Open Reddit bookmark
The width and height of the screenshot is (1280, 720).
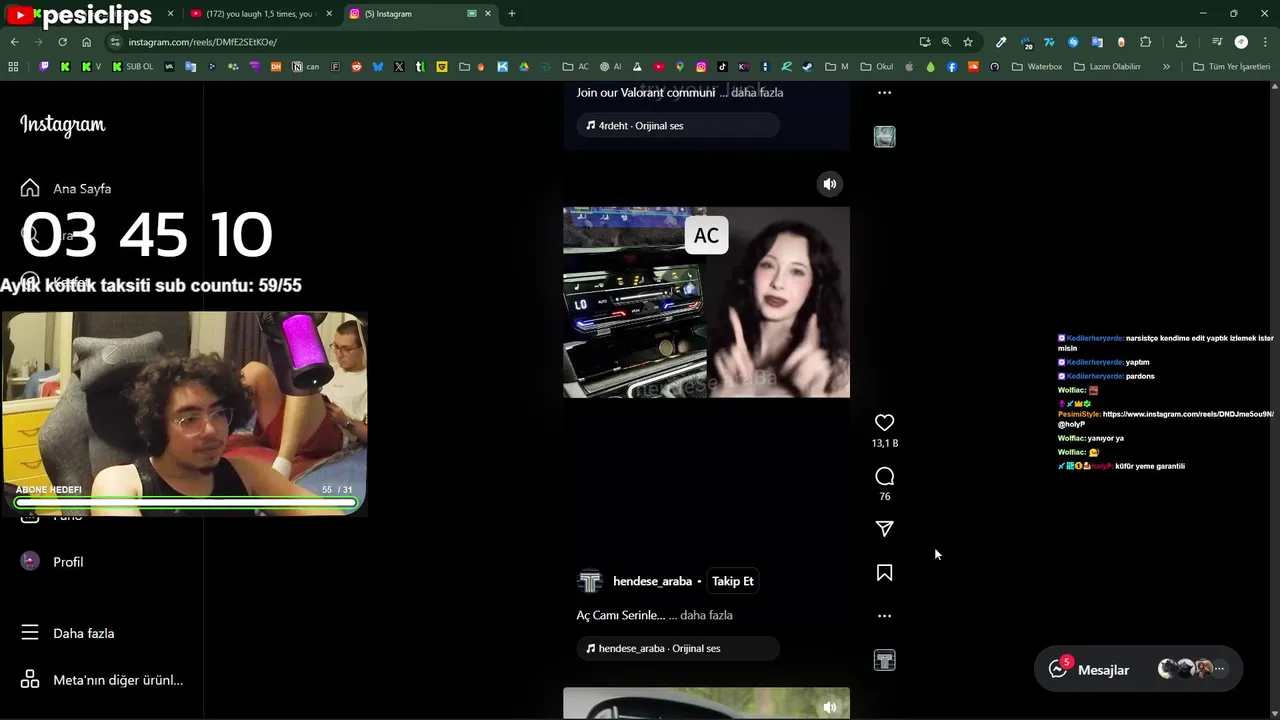point(356,67)
